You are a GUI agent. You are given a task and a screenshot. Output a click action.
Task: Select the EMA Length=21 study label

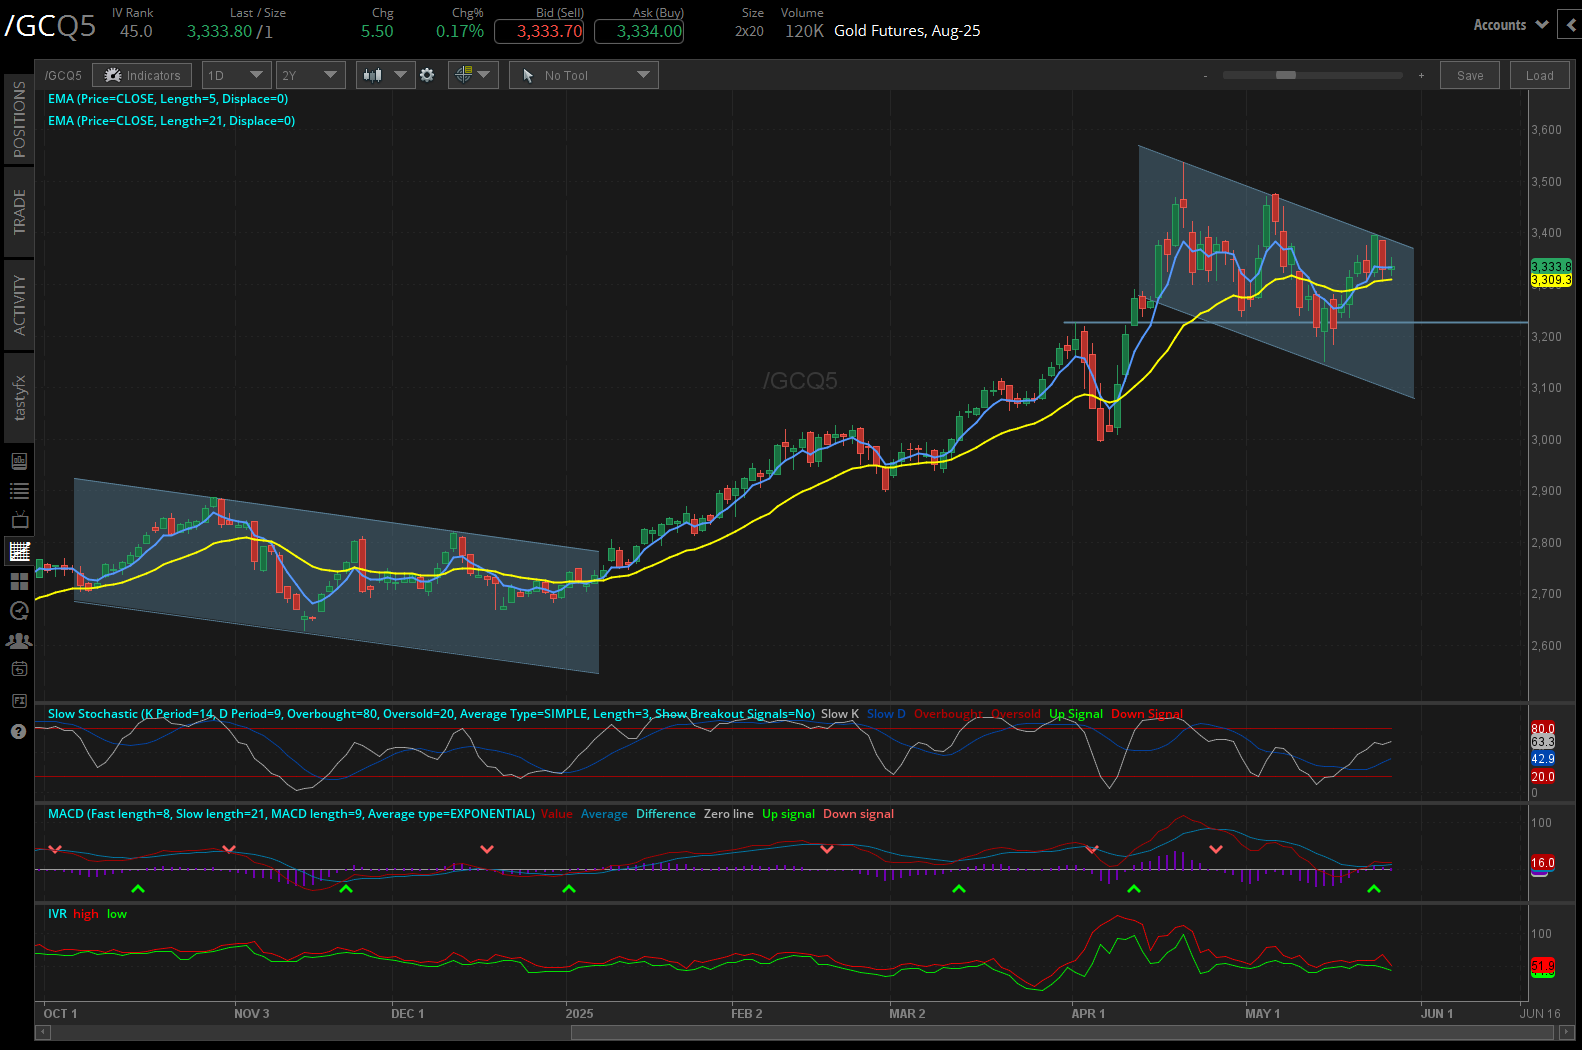(171, 121)
